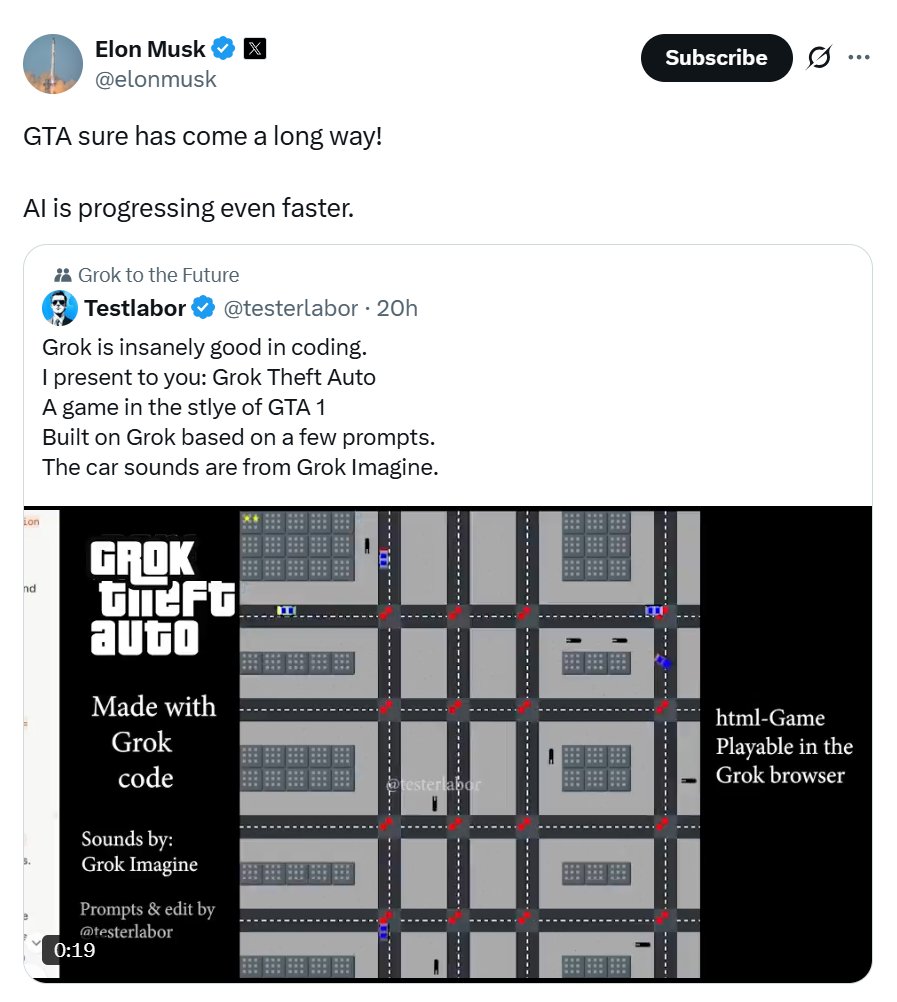Image resolution: width=897 pixels, height=1002 pixels.
Task: Open the @elonmusk handle
Action: (x=156, y=79)
